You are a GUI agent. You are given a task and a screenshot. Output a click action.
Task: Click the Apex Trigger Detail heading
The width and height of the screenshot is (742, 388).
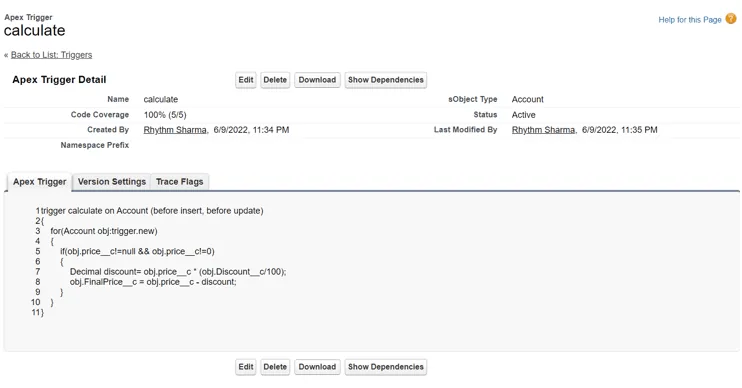59,79
